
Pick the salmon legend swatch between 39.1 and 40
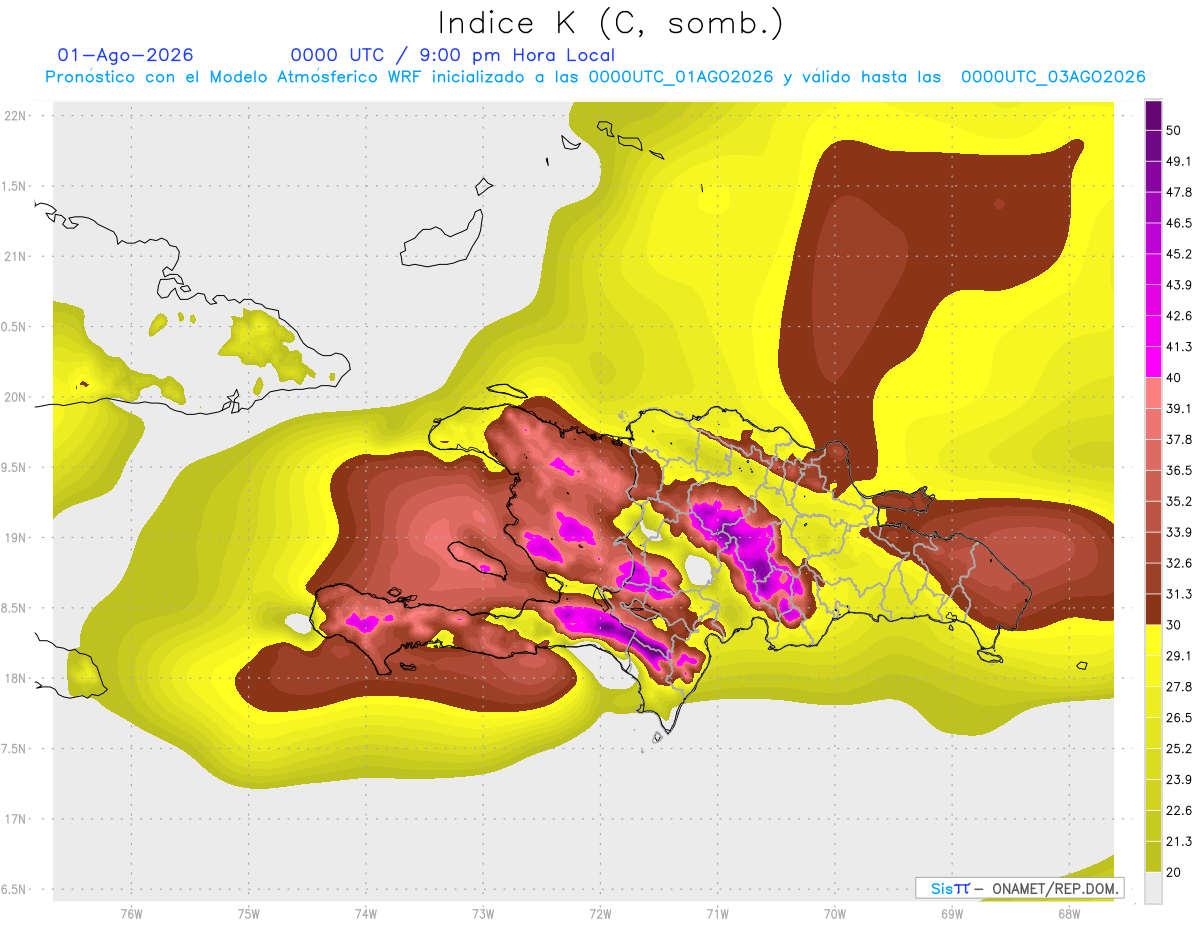(x=1153, y=393)
